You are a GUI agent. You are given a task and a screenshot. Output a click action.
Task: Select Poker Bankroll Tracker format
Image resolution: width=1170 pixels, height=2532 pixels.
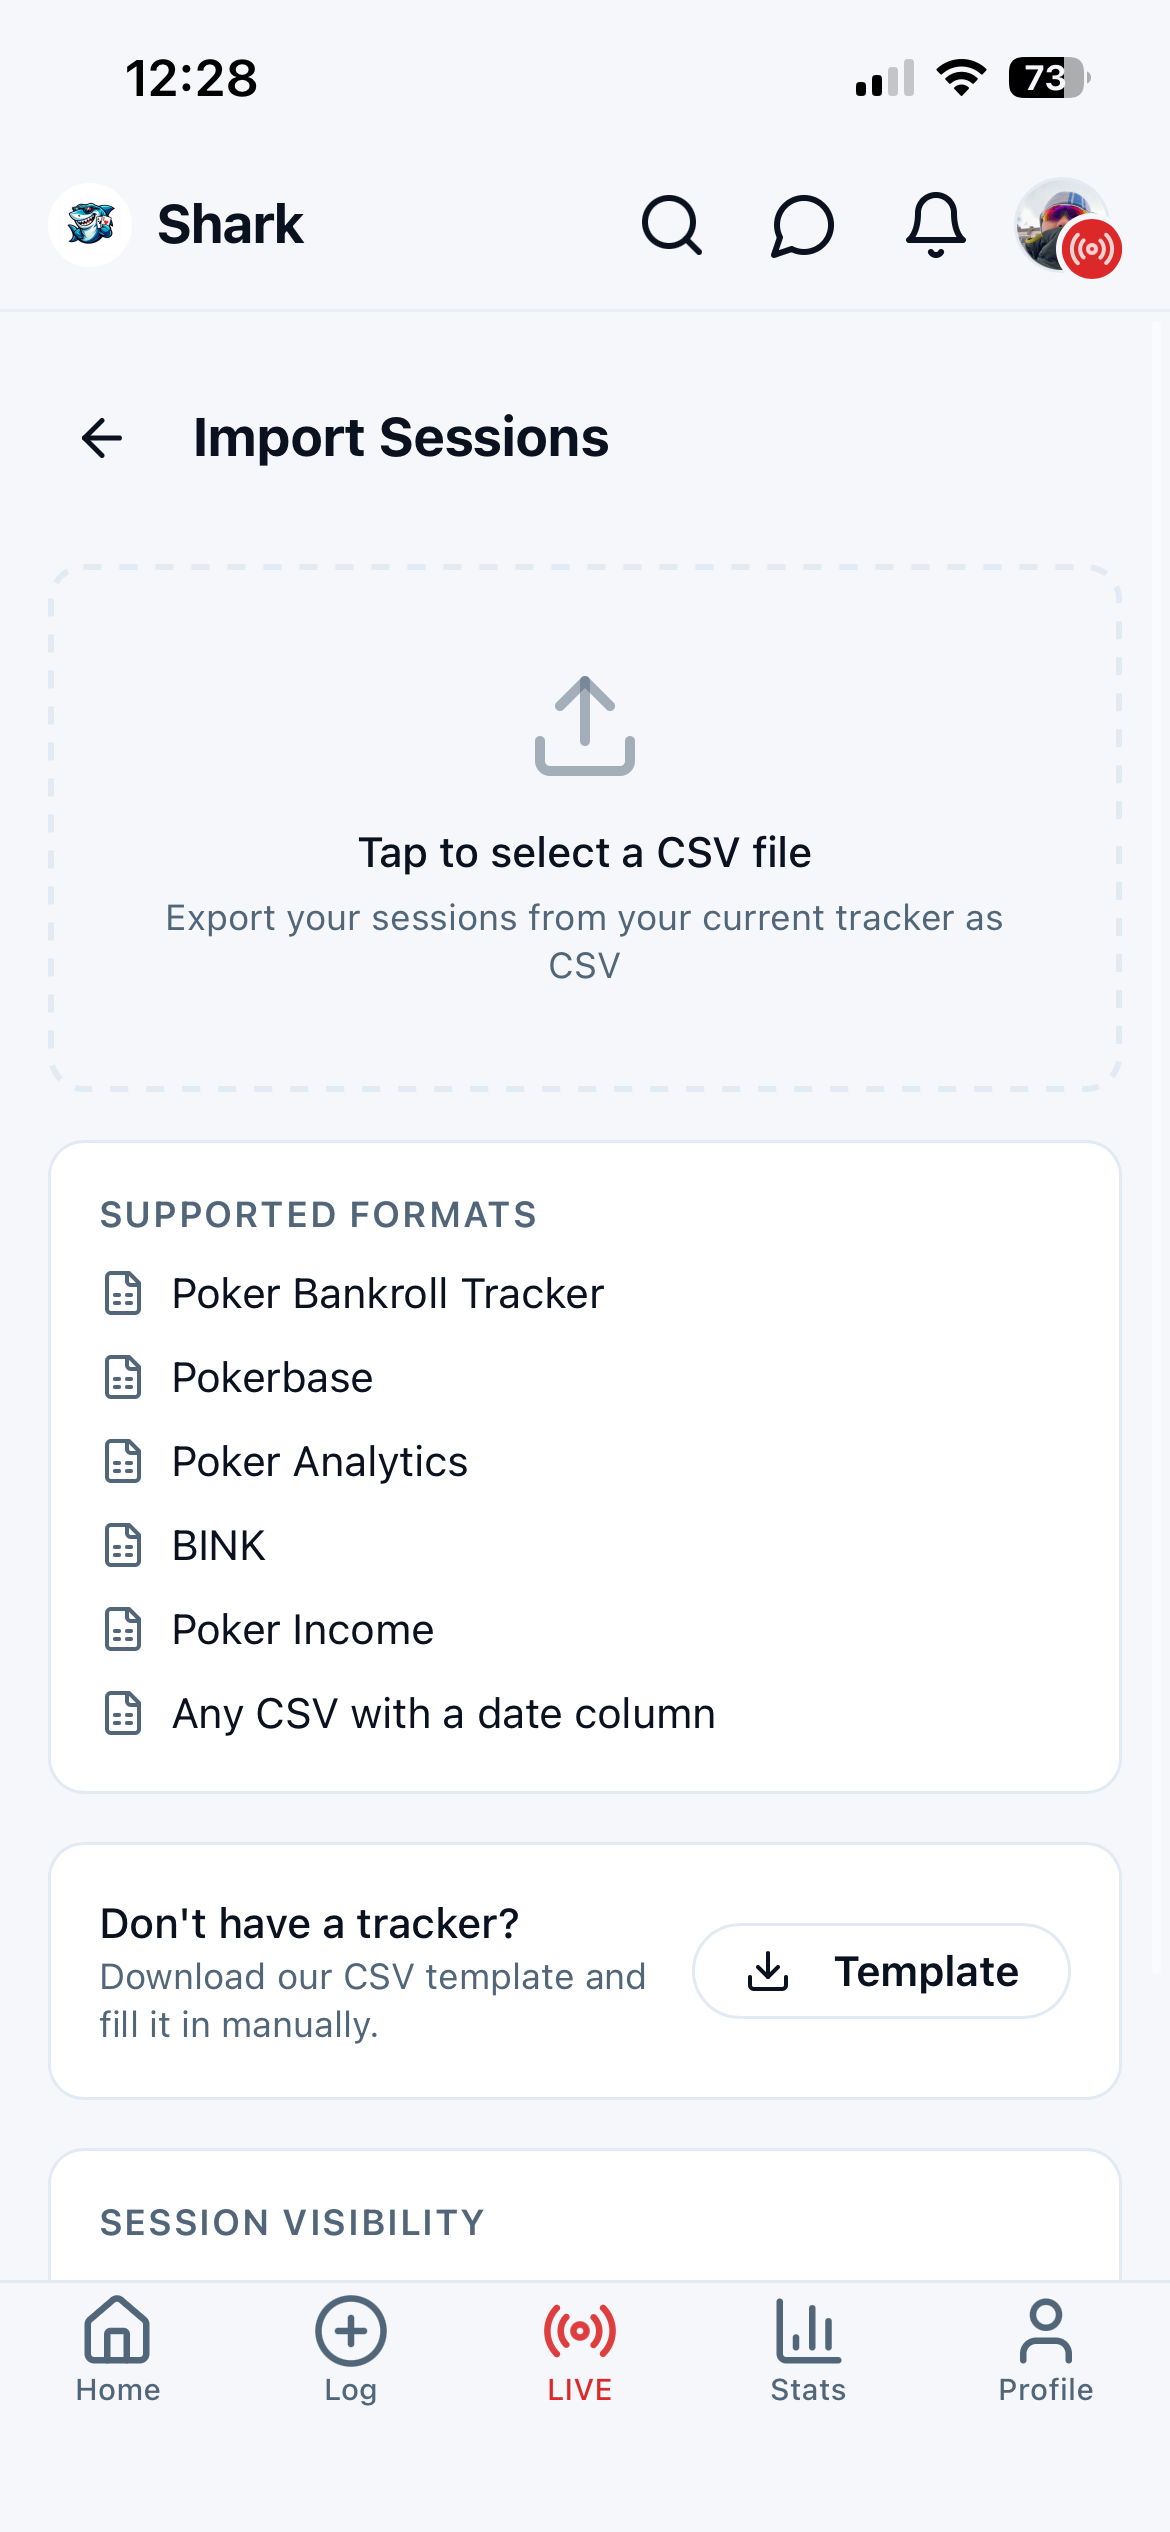coord(388,1294)
